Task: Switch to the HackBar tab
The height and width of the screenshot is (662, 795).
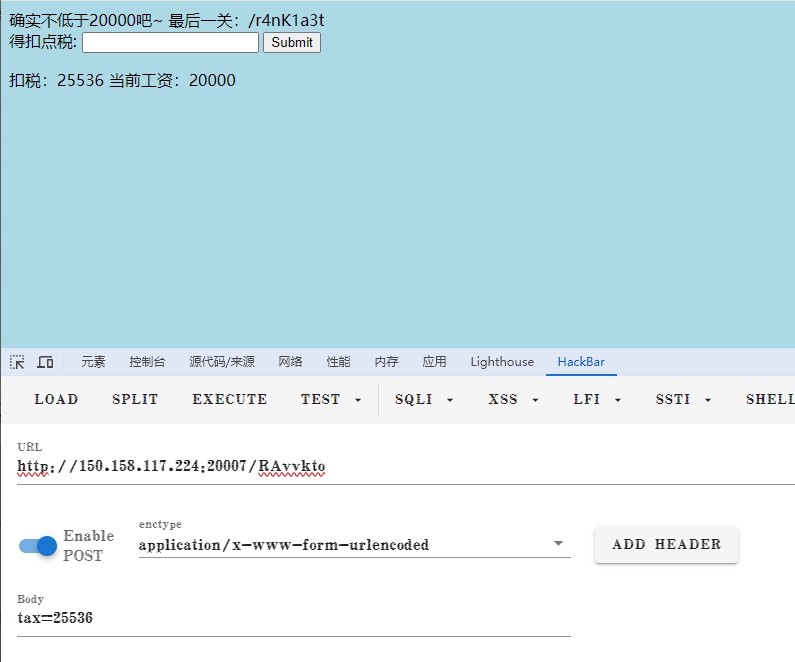Action: pyautogui.click(x=581, y=362)
